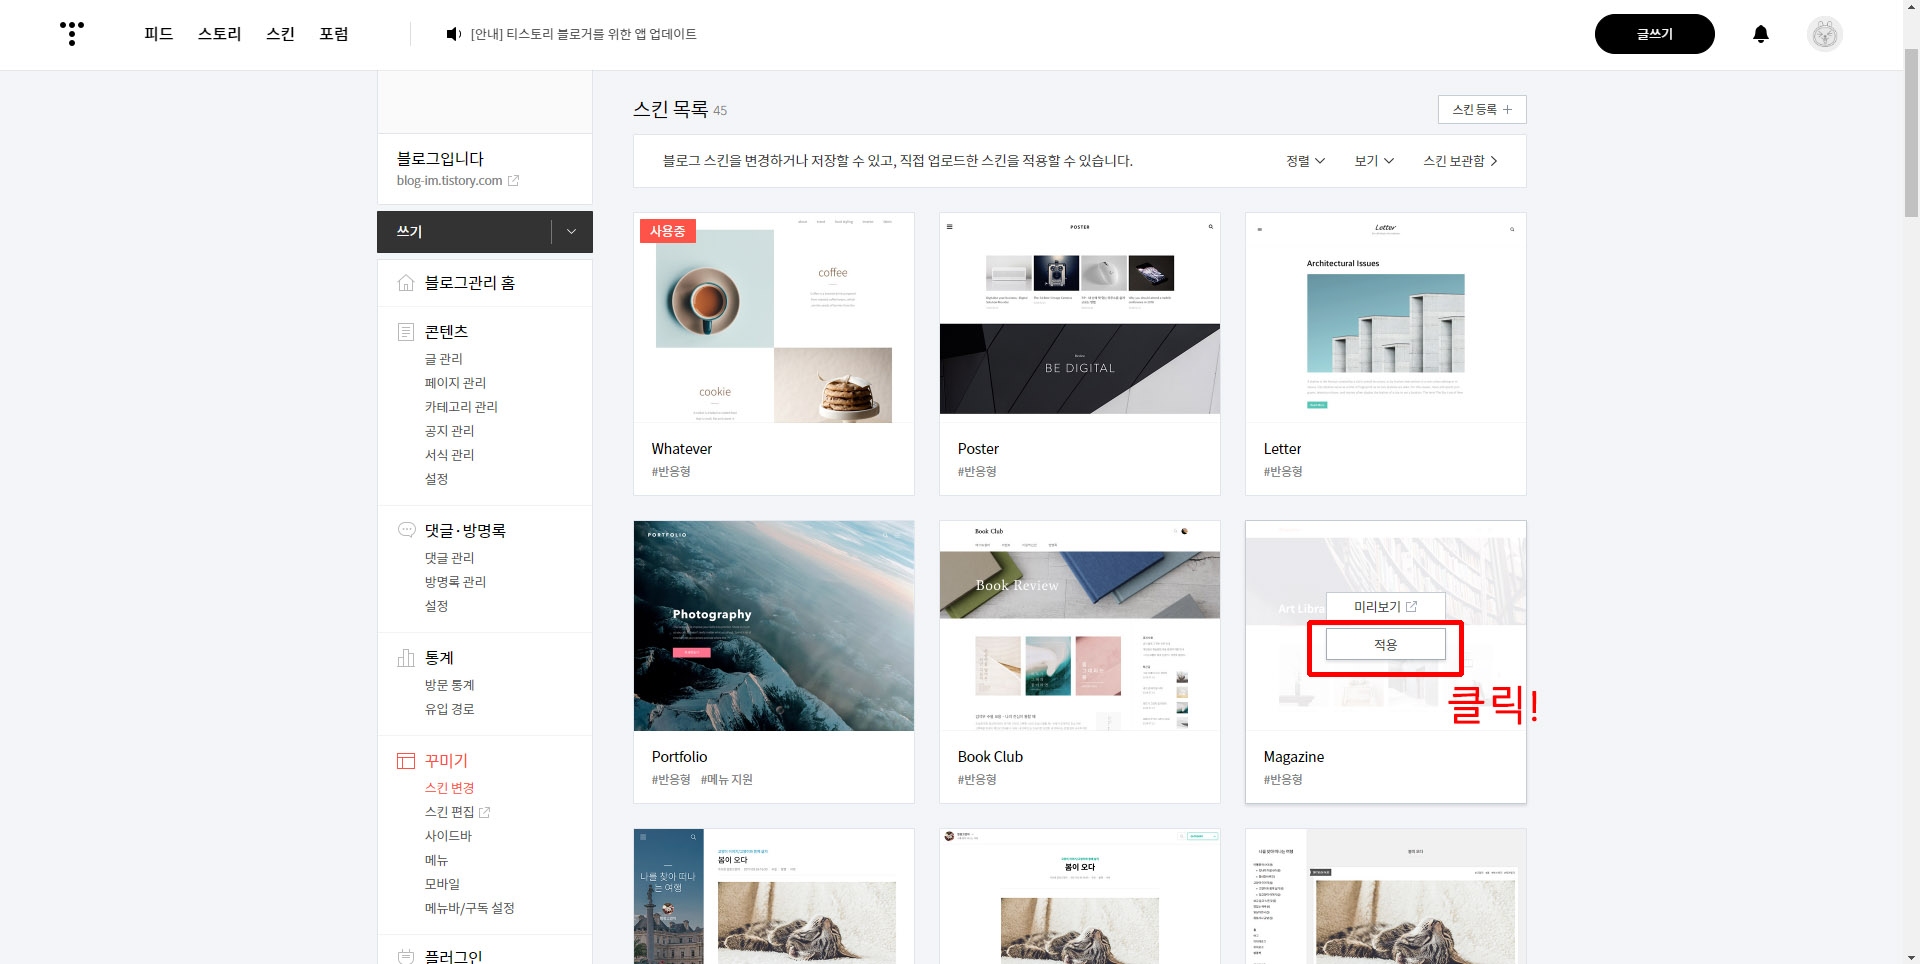The height and width of the screenshot is (964, 1920).
Task: Open 카테고리 관리
Action: [461, 407]
